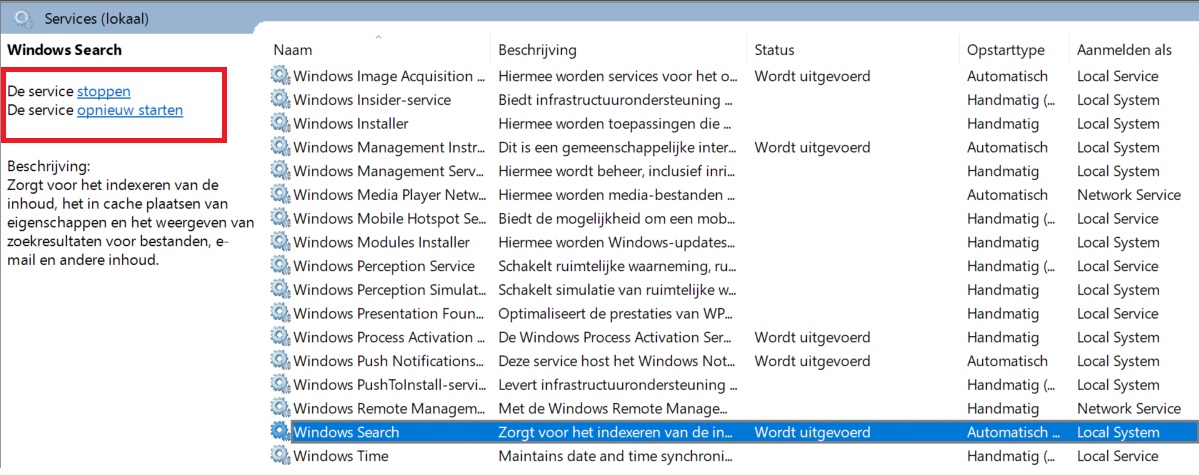Select the Windows Remote Management service row

click(x=389, y=409)
